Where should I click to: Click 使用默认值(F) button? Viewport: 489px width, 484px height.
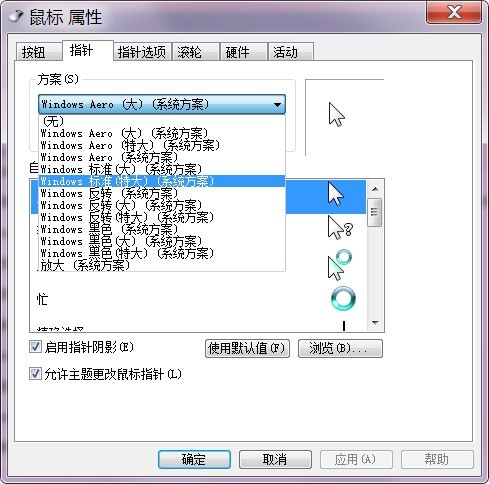(247, 348)
